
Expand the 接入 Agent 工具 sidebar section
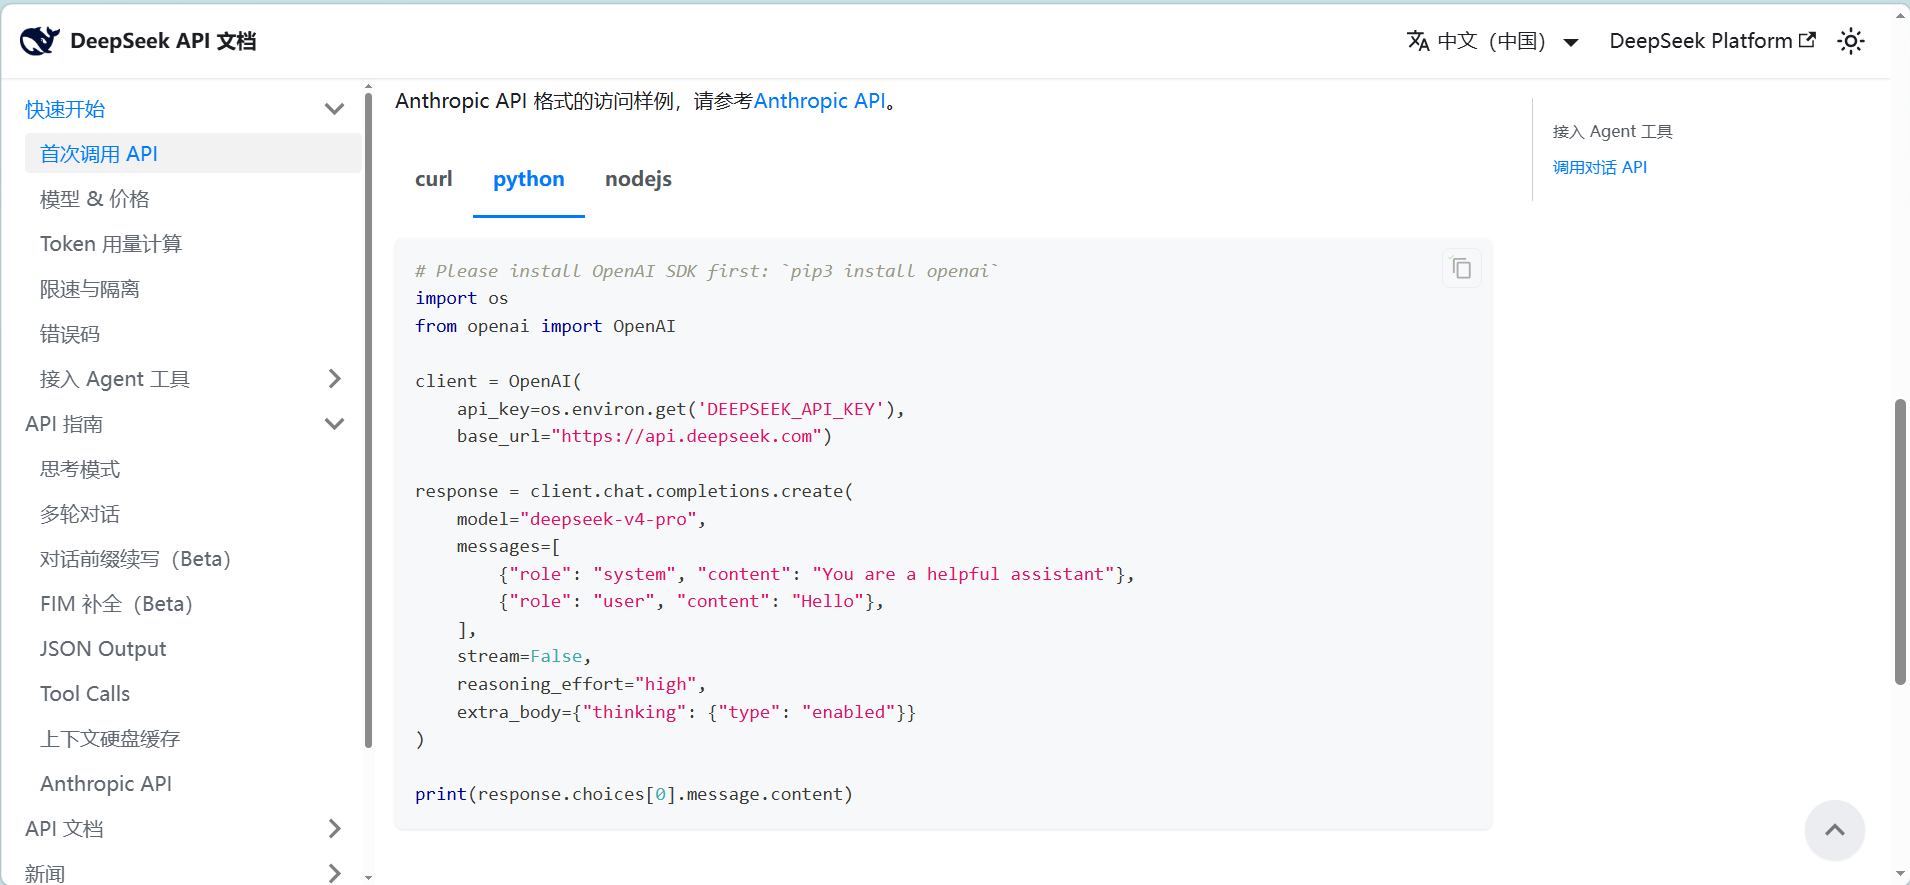[x=334, y=378]
